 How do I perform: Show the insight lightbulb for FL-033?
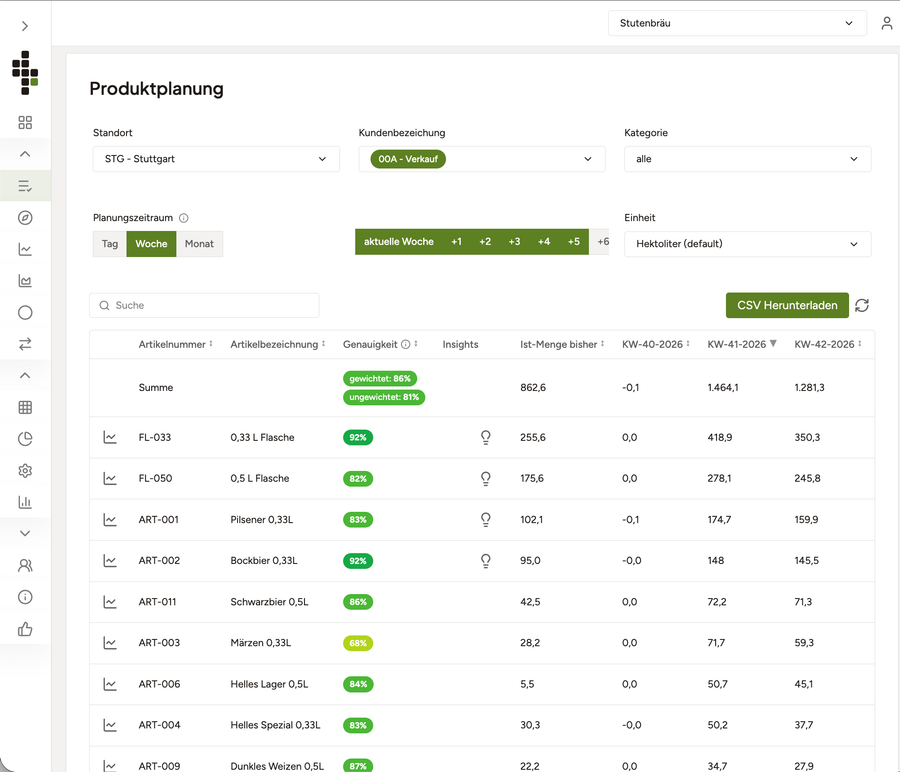486,437
